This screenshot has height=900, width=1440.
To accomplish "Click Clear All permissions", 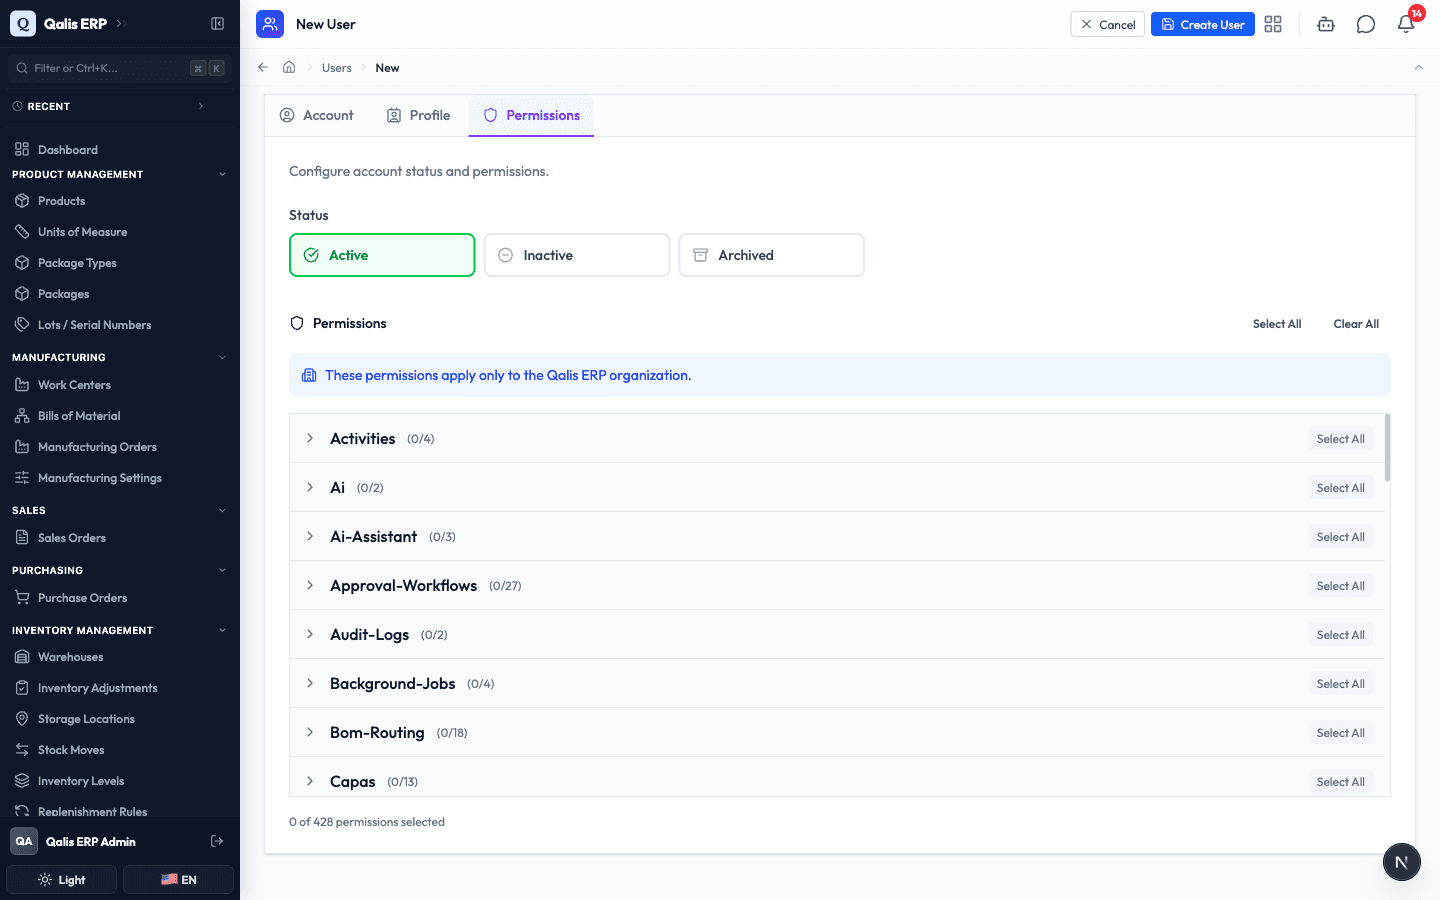I will point(1356,324).
